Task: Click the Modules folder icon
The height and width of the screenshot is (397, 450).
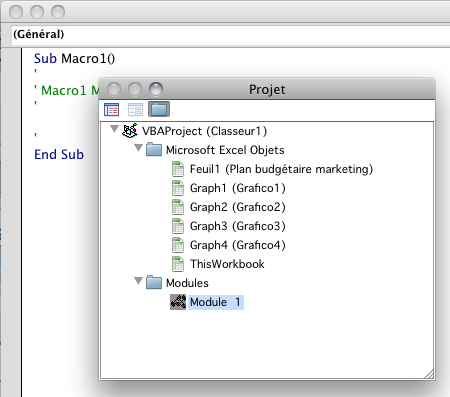Action: (x=154, y=282)
